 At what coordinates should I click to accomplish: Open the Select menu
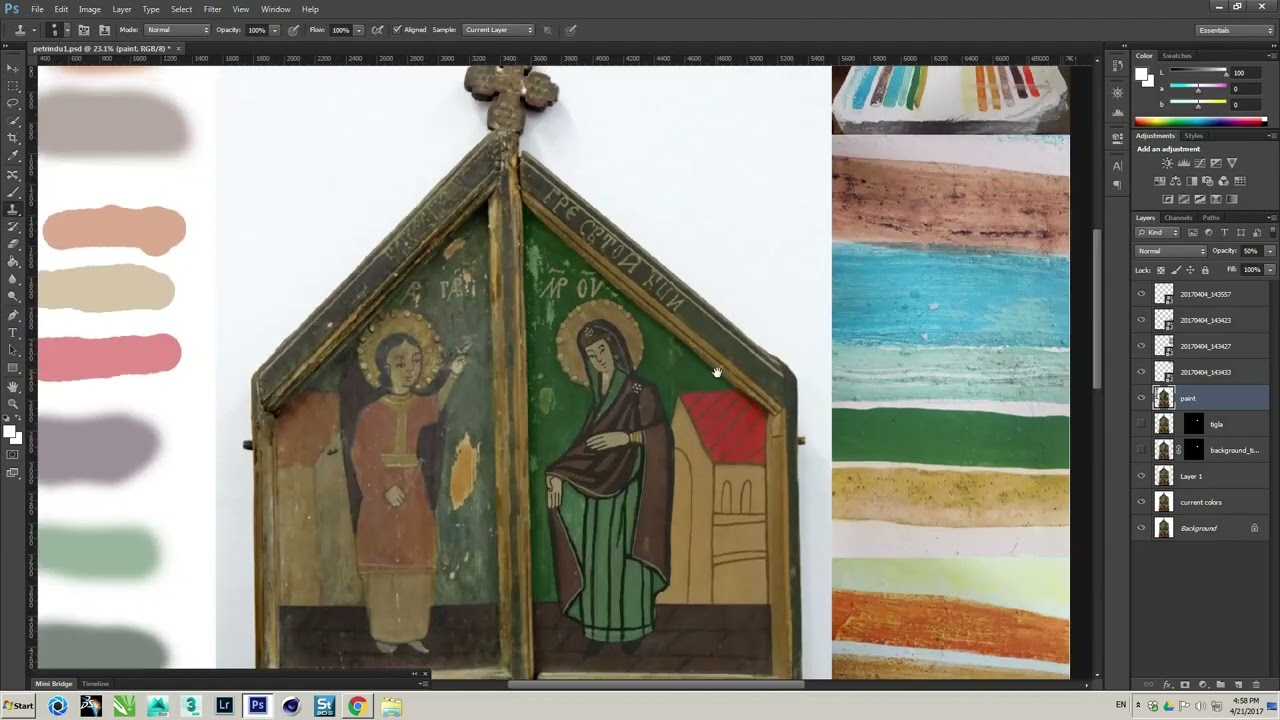[181, 9]
